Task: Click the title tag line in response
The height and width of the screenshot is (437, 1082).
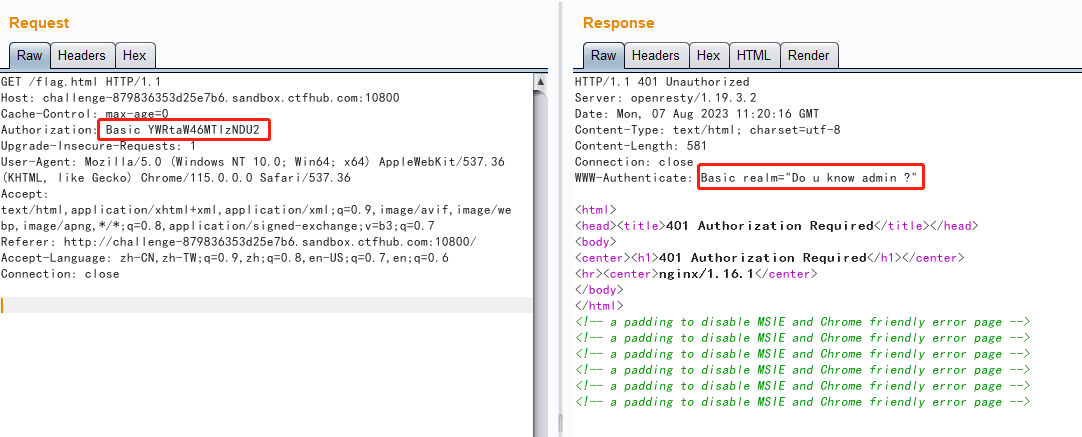Action: click(x=776, y=226)
